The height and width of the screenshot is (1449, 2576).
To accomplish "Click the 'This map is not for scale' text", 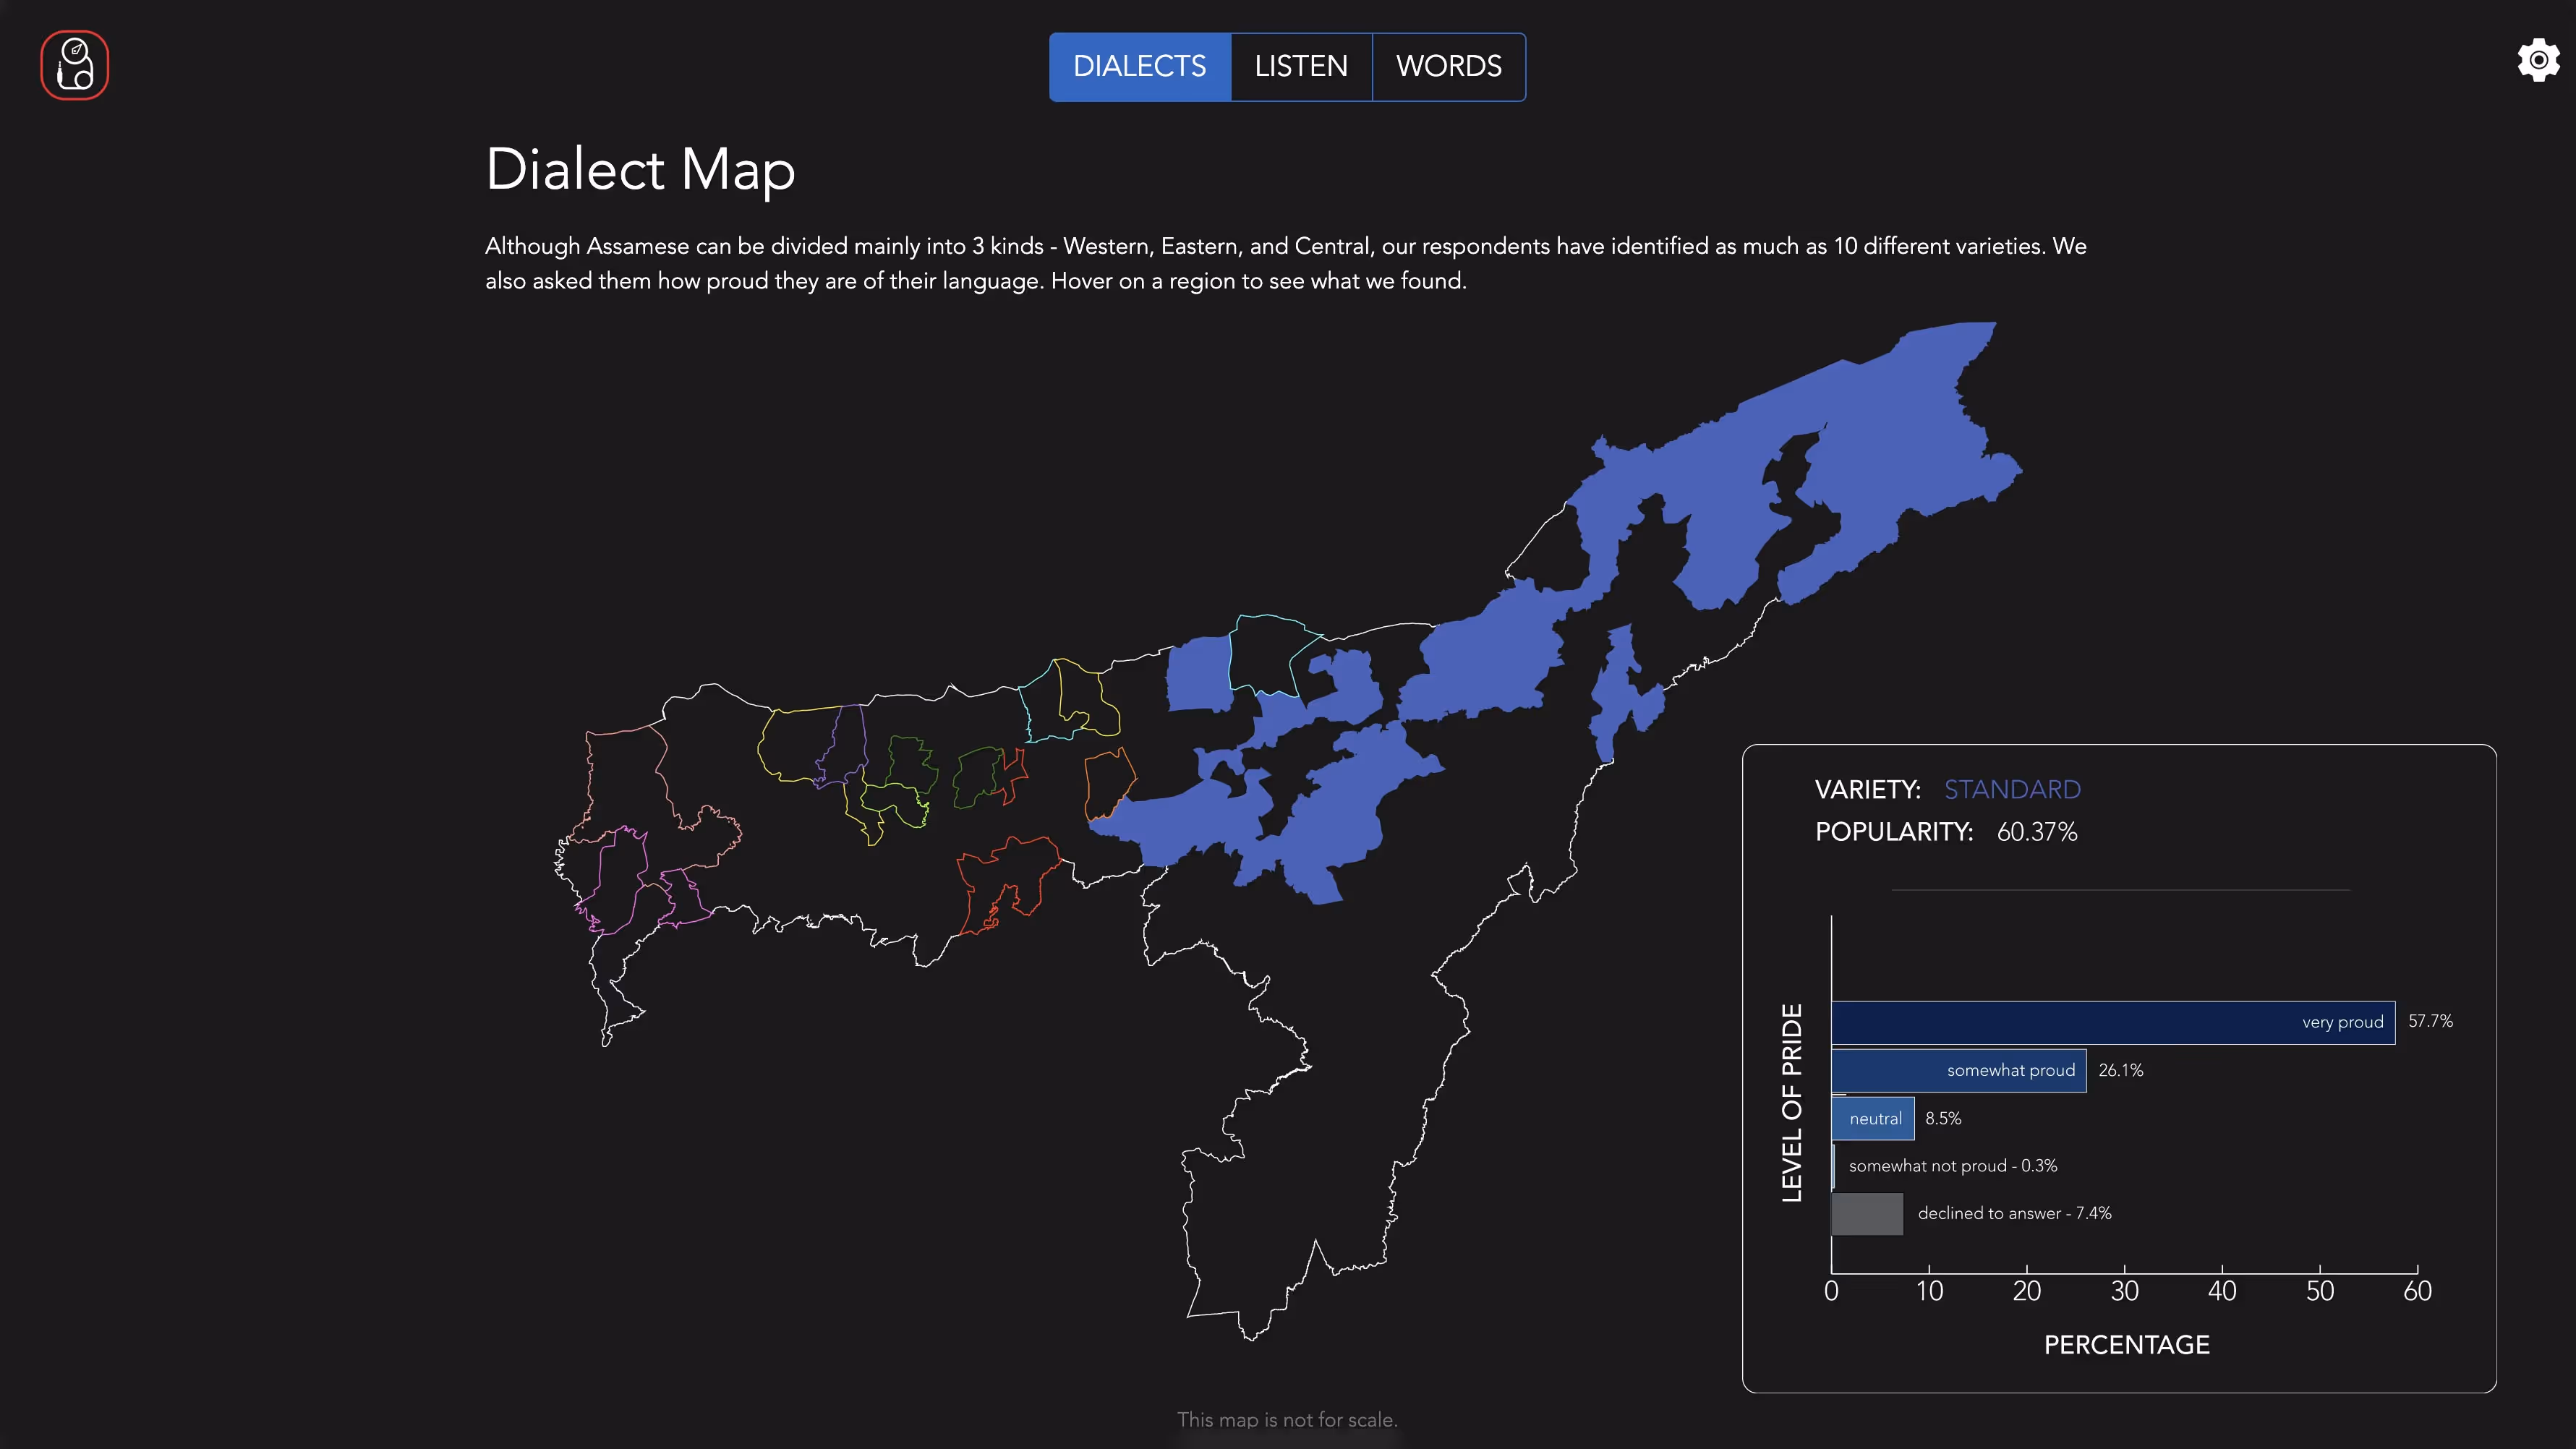I will coord(1288,1419).
